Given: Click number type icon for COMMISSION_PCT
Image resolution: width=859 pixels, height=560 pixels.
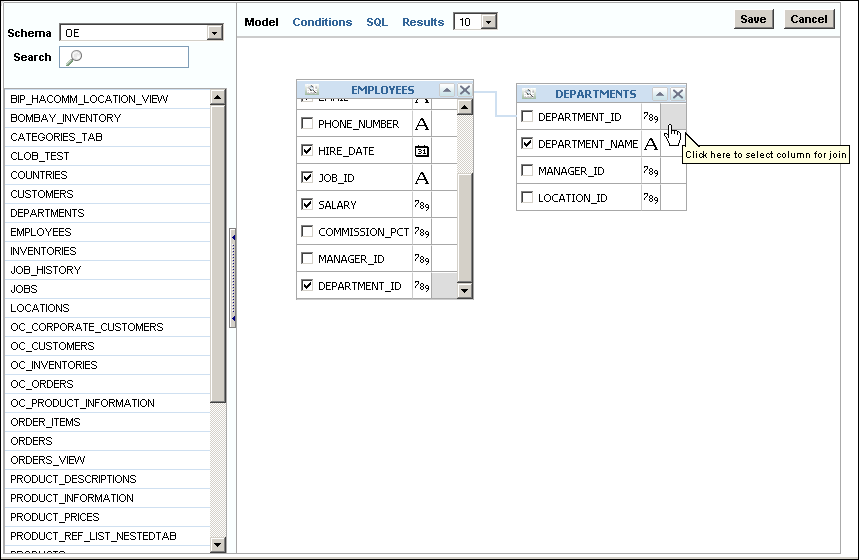Looking at the screenshot, I should tap(422, 232).
